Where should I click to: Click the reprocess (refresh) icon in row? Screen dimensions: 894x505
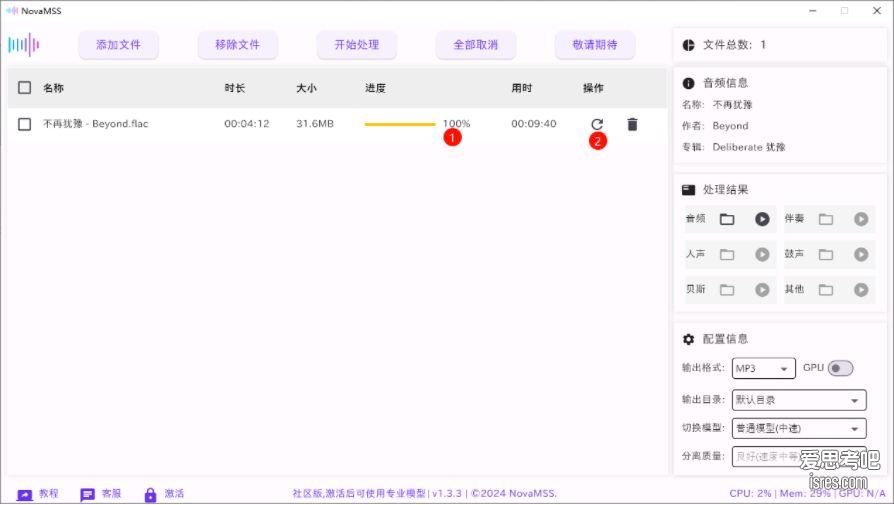click(x=597, y=124)
